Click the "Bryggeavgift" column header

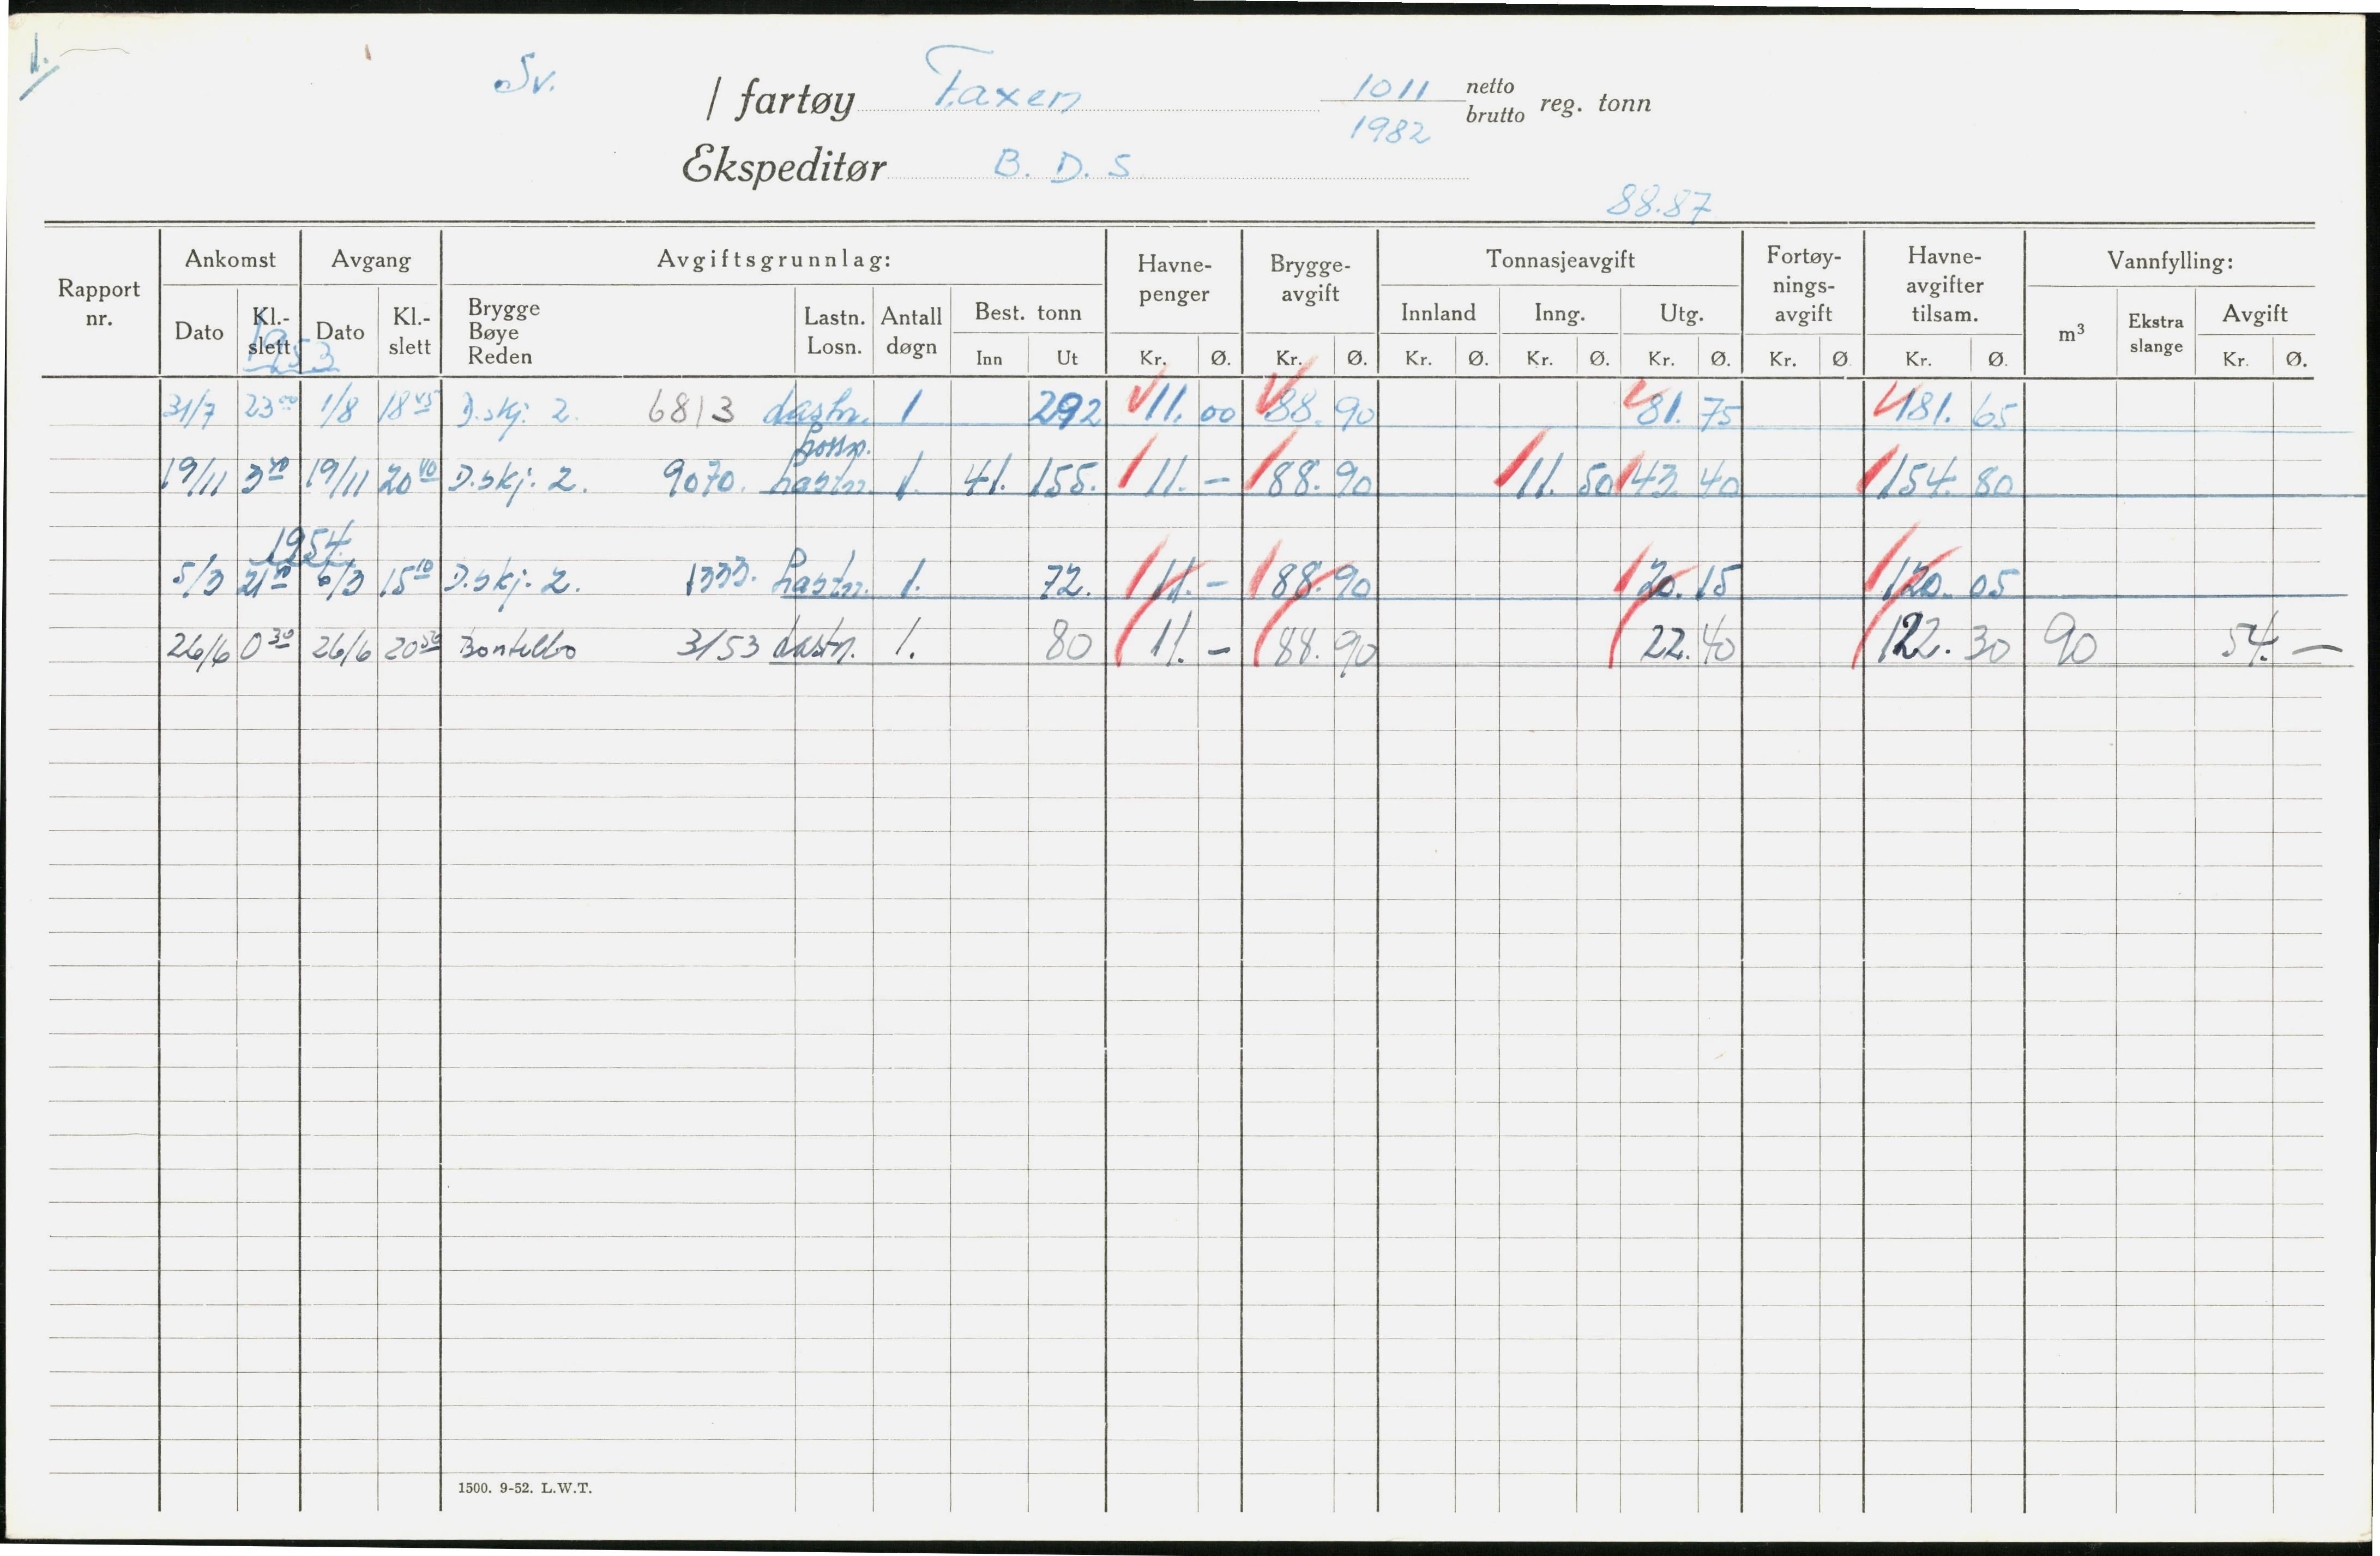point(1310,279)
